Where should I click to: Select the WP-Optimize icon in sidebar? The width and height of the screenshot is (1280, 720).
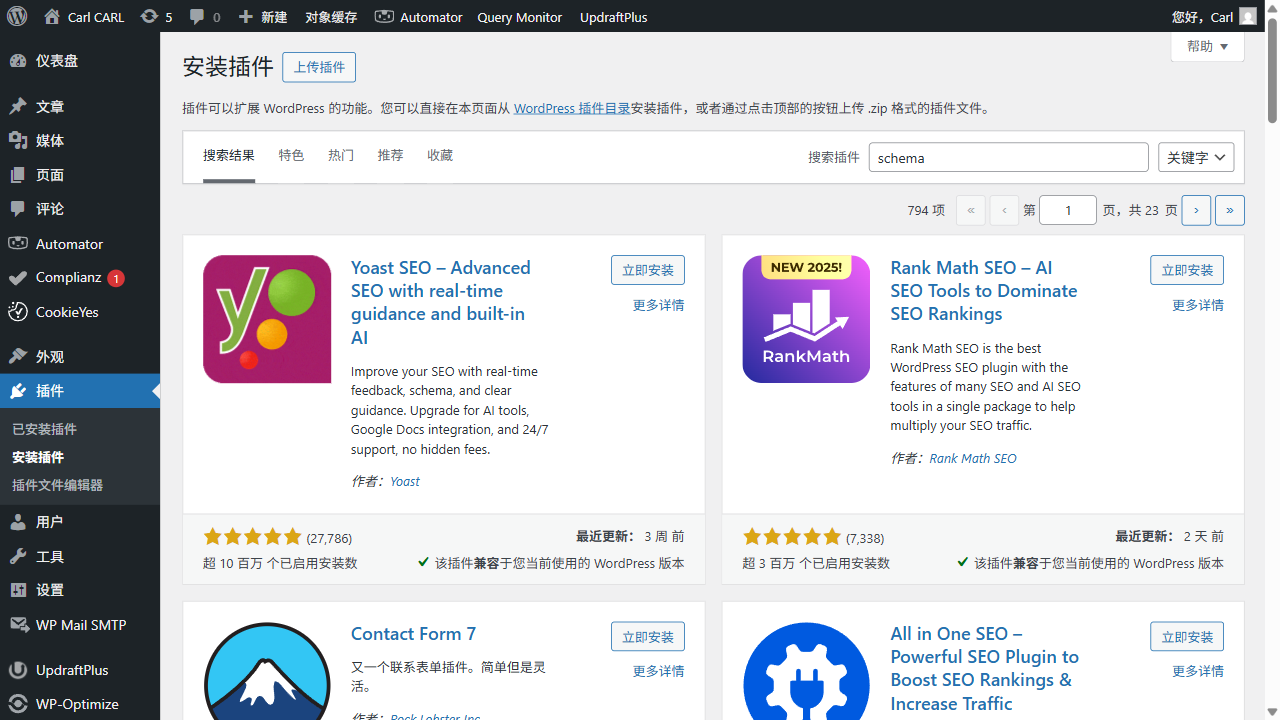[17, 703]
